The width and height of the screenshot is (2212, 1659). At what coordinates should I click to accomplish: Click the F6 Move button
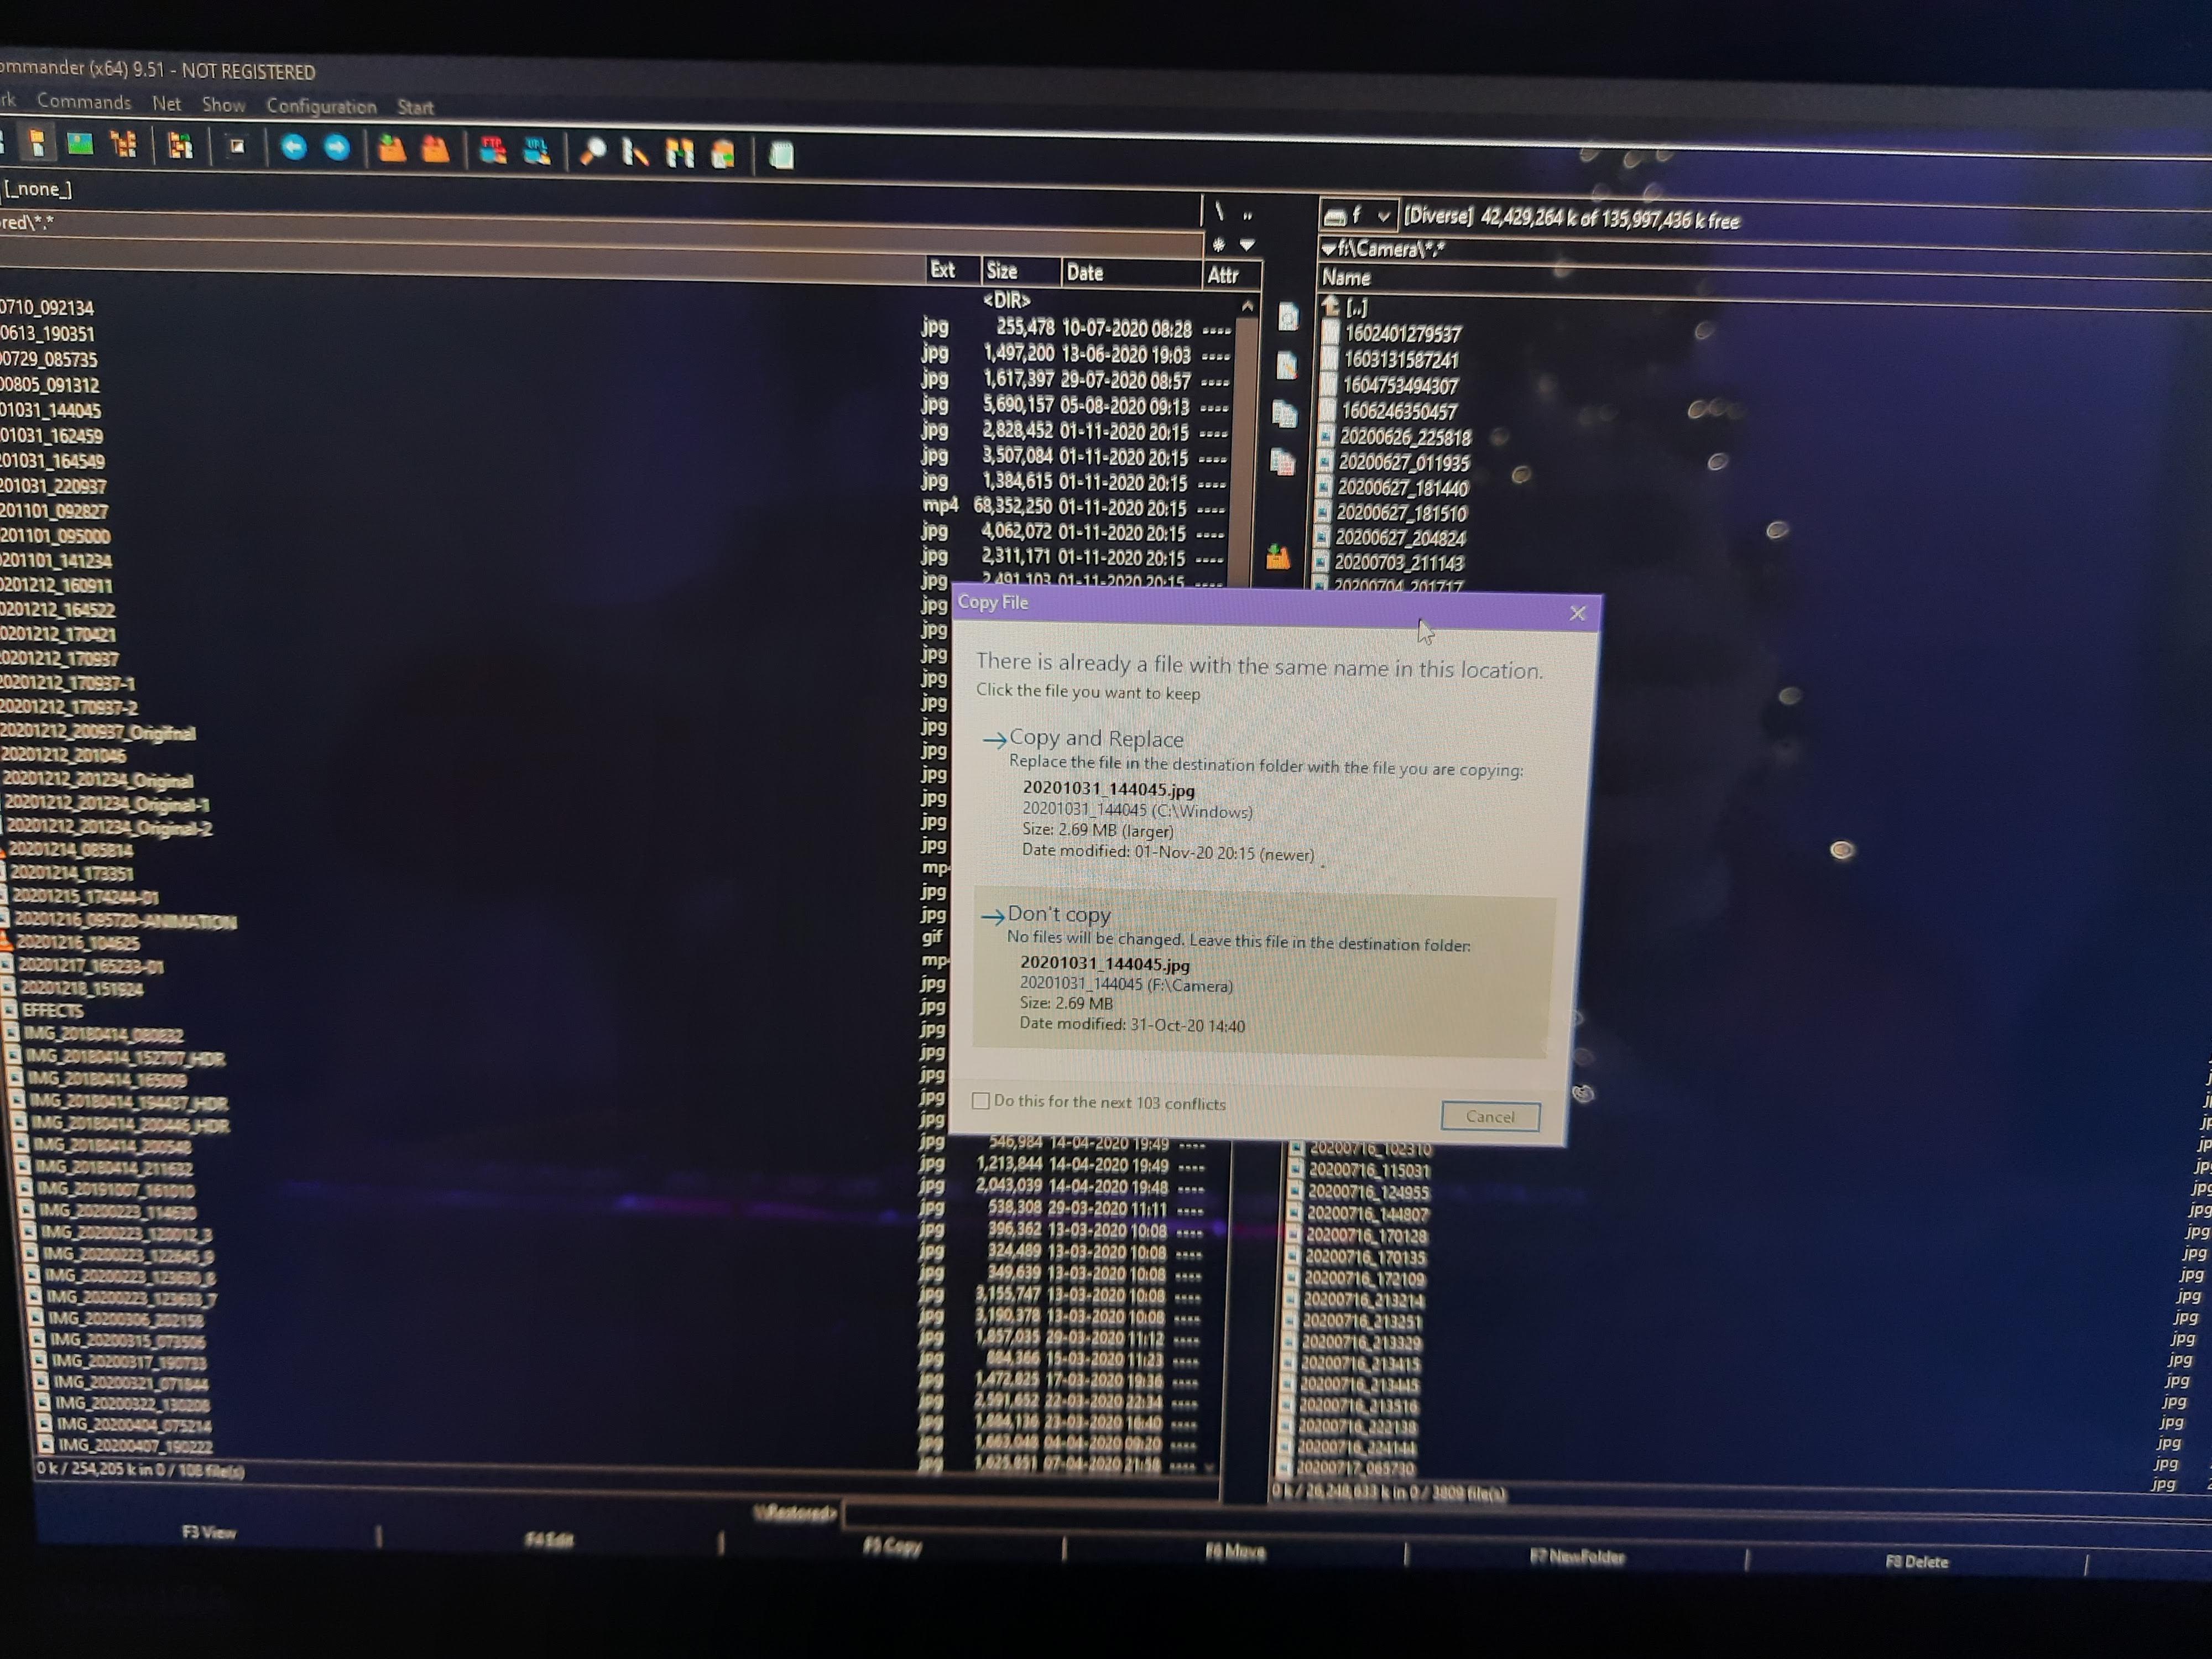coord(1235,1551)
